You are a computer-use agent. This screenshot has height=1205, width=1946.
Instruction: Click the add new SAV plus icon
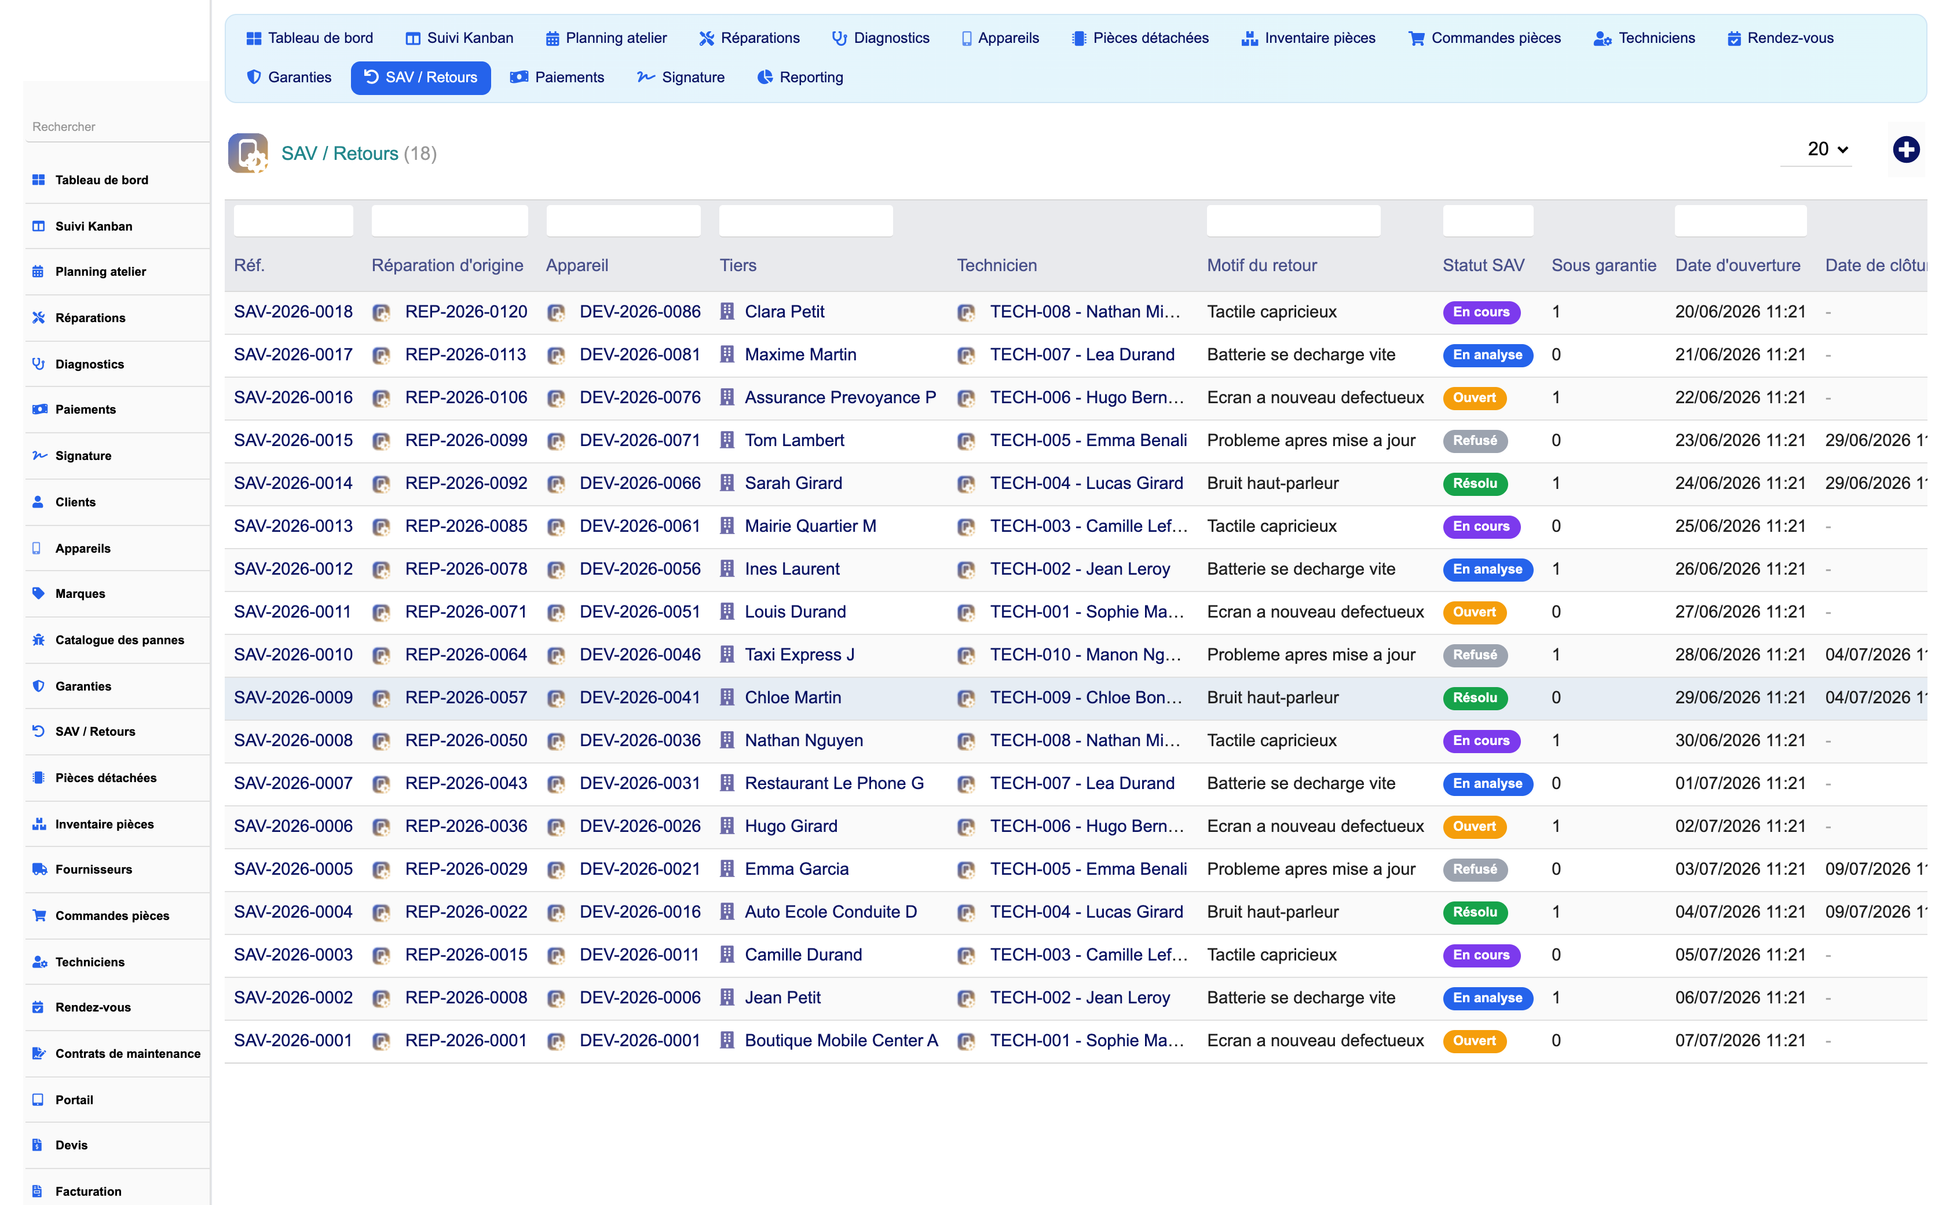click(1906, 150)
